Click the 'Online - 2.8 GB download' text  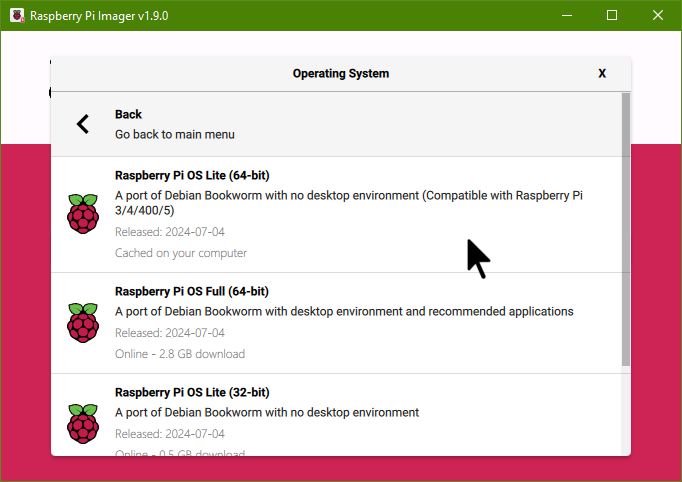tap(180, 354)
